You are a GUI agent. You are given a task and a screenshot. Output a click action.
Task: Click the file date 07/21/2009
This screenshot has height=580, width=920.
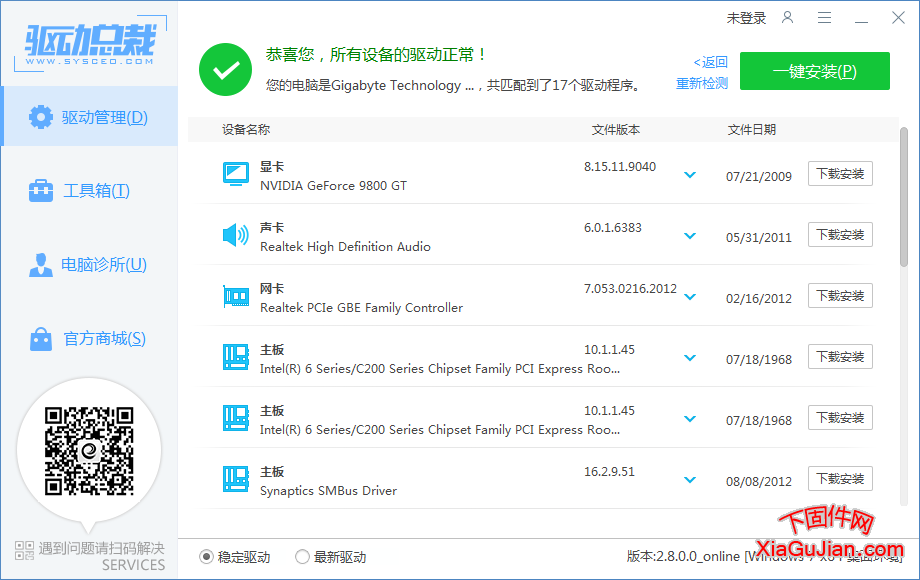coord(759,177)
